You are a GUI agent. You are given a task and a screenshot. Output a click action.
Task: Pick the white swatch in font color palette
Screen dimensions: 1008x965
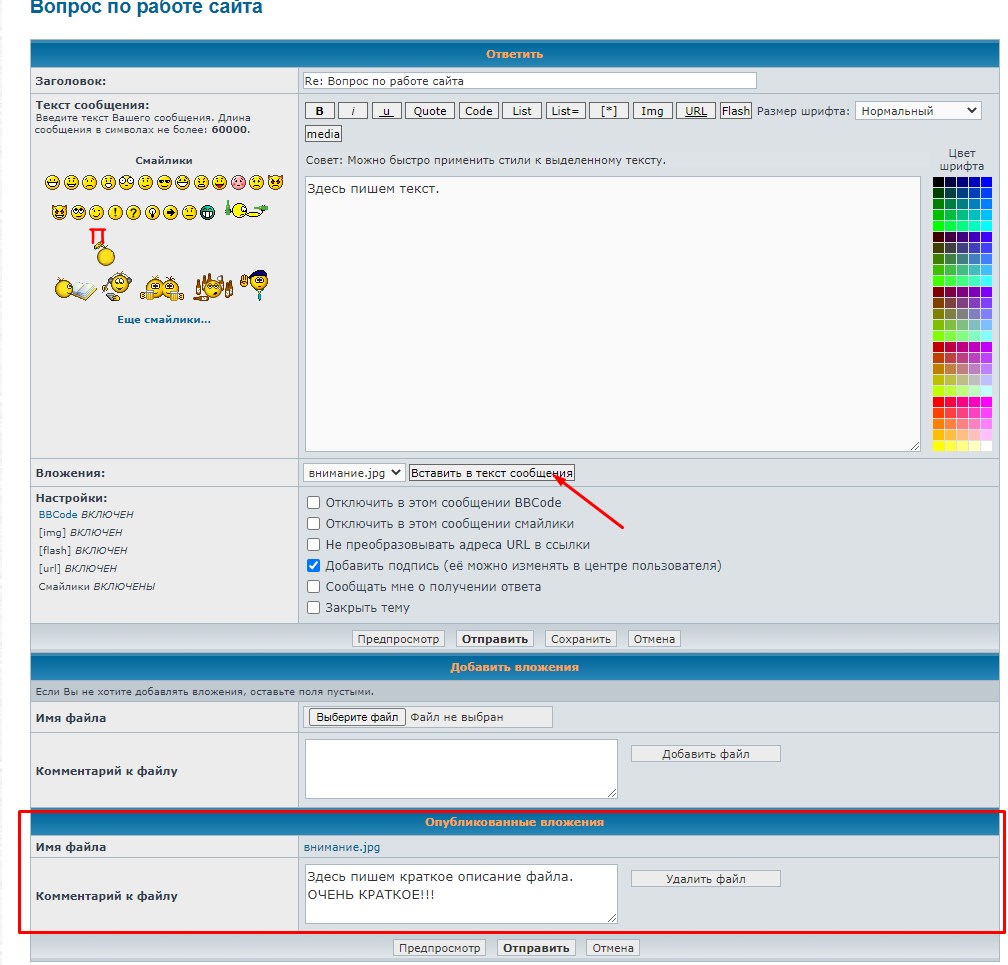(986, 446)
